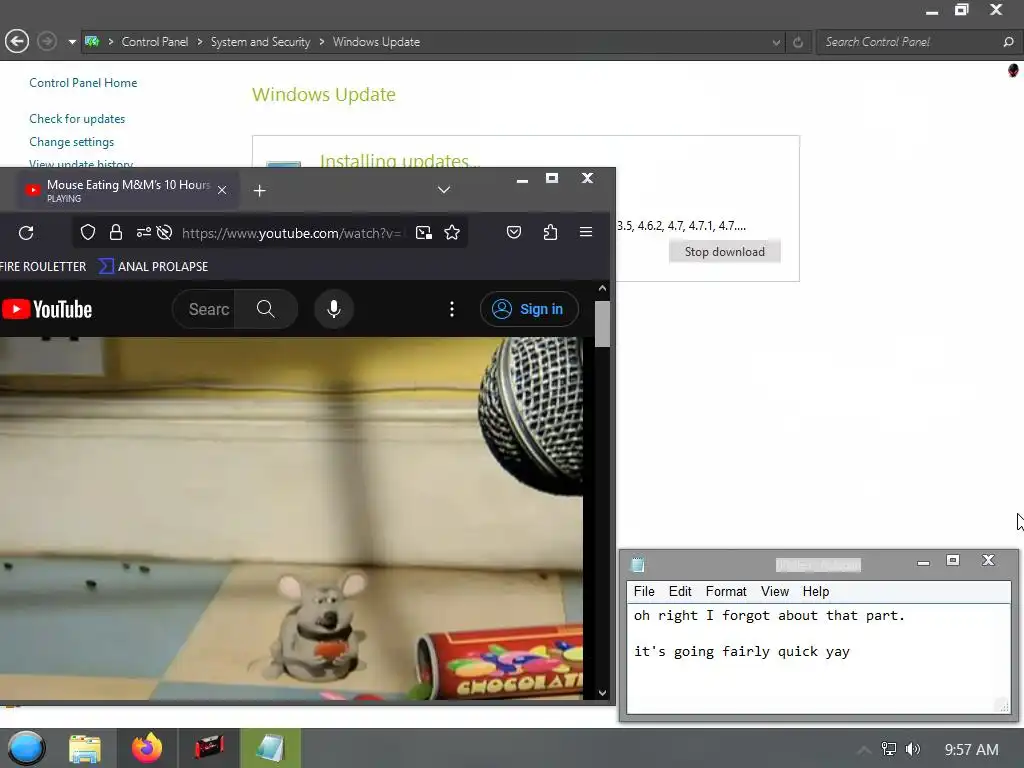Click the red taskbar application icon
The image size is (1024, 768).
[x=209, y=748]
